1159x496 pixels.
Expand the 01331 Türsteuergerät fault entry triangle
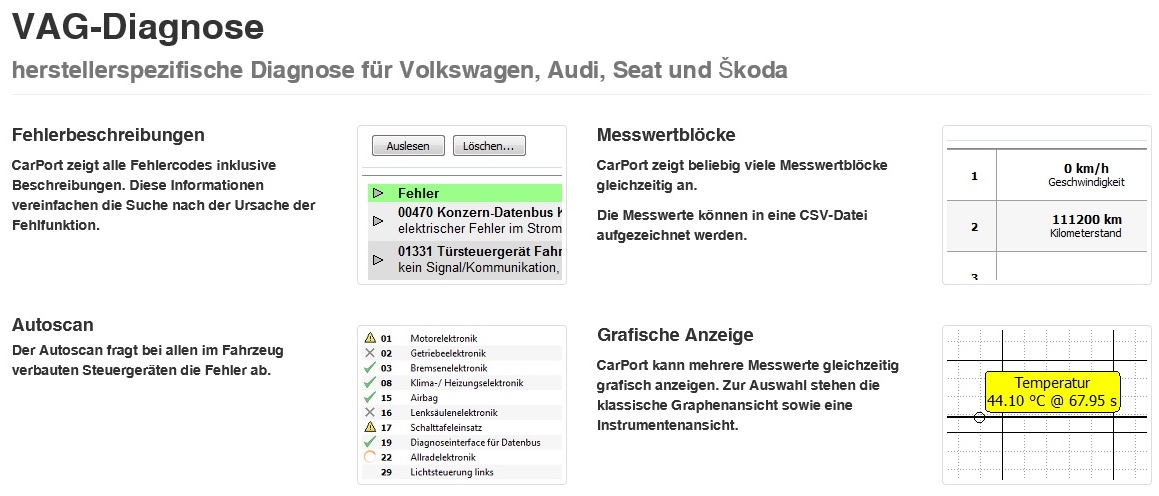378,259
